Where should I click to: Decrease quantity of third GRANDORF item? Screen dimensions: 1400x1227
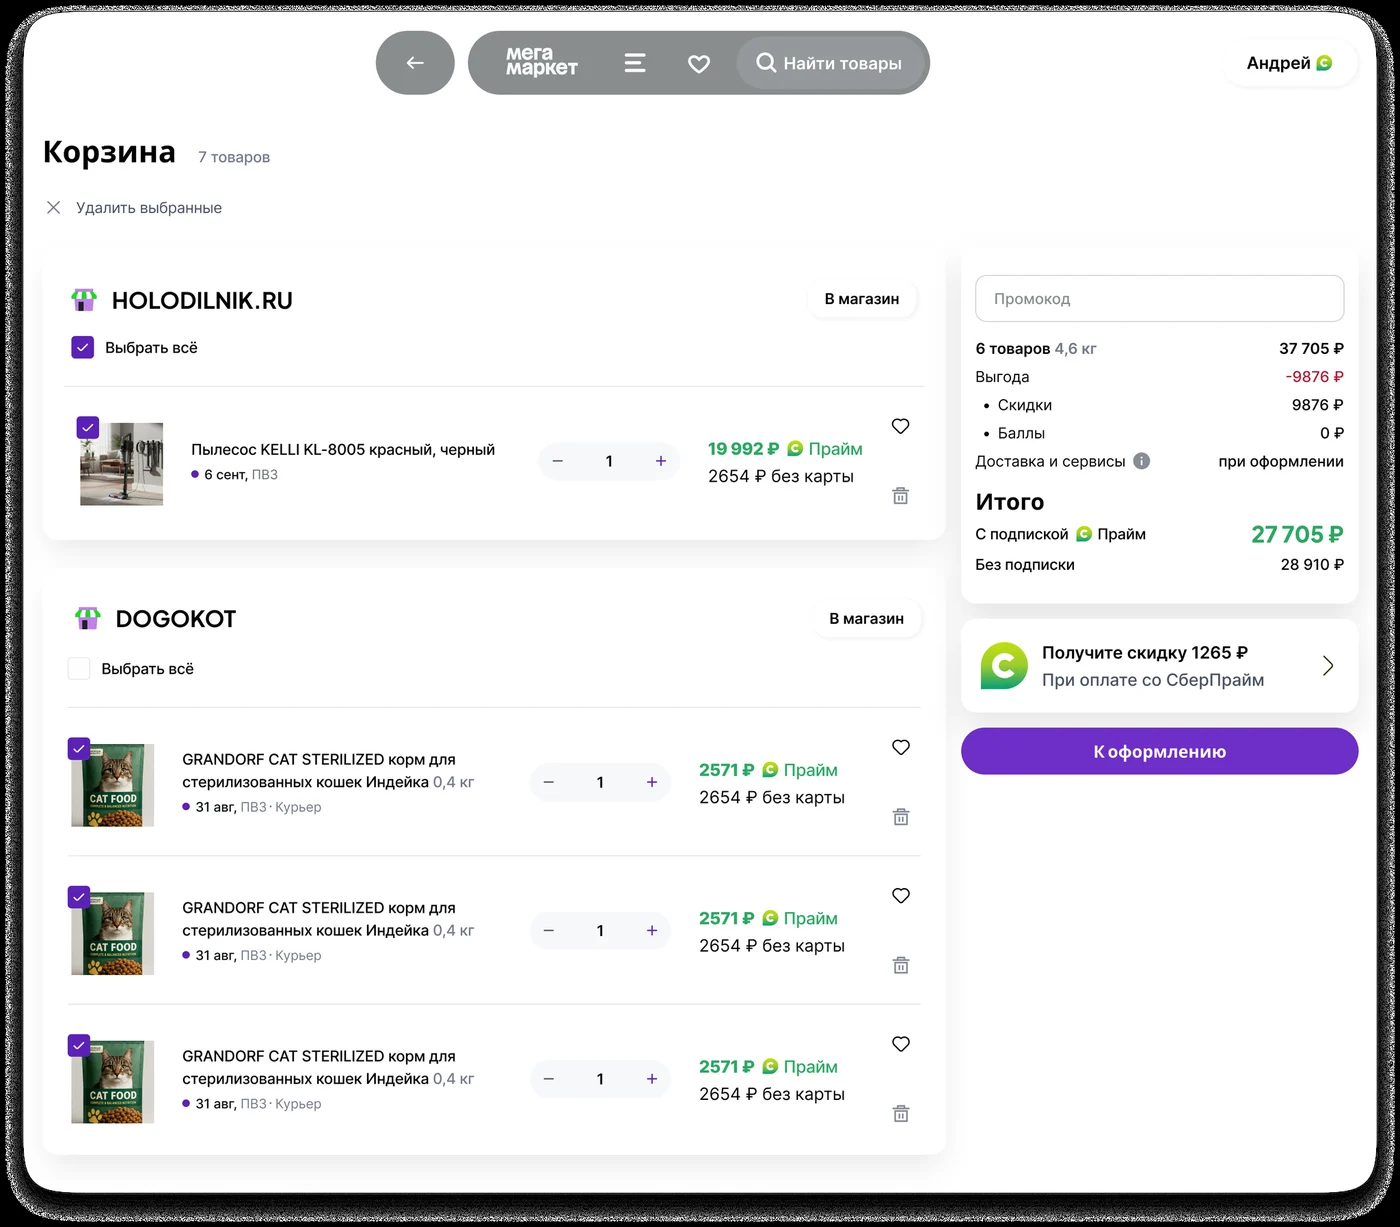coord(548,1079)
